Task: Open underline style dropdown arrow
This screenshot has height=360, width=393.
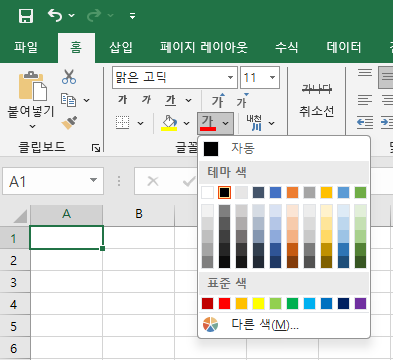Action: [188, 100]
